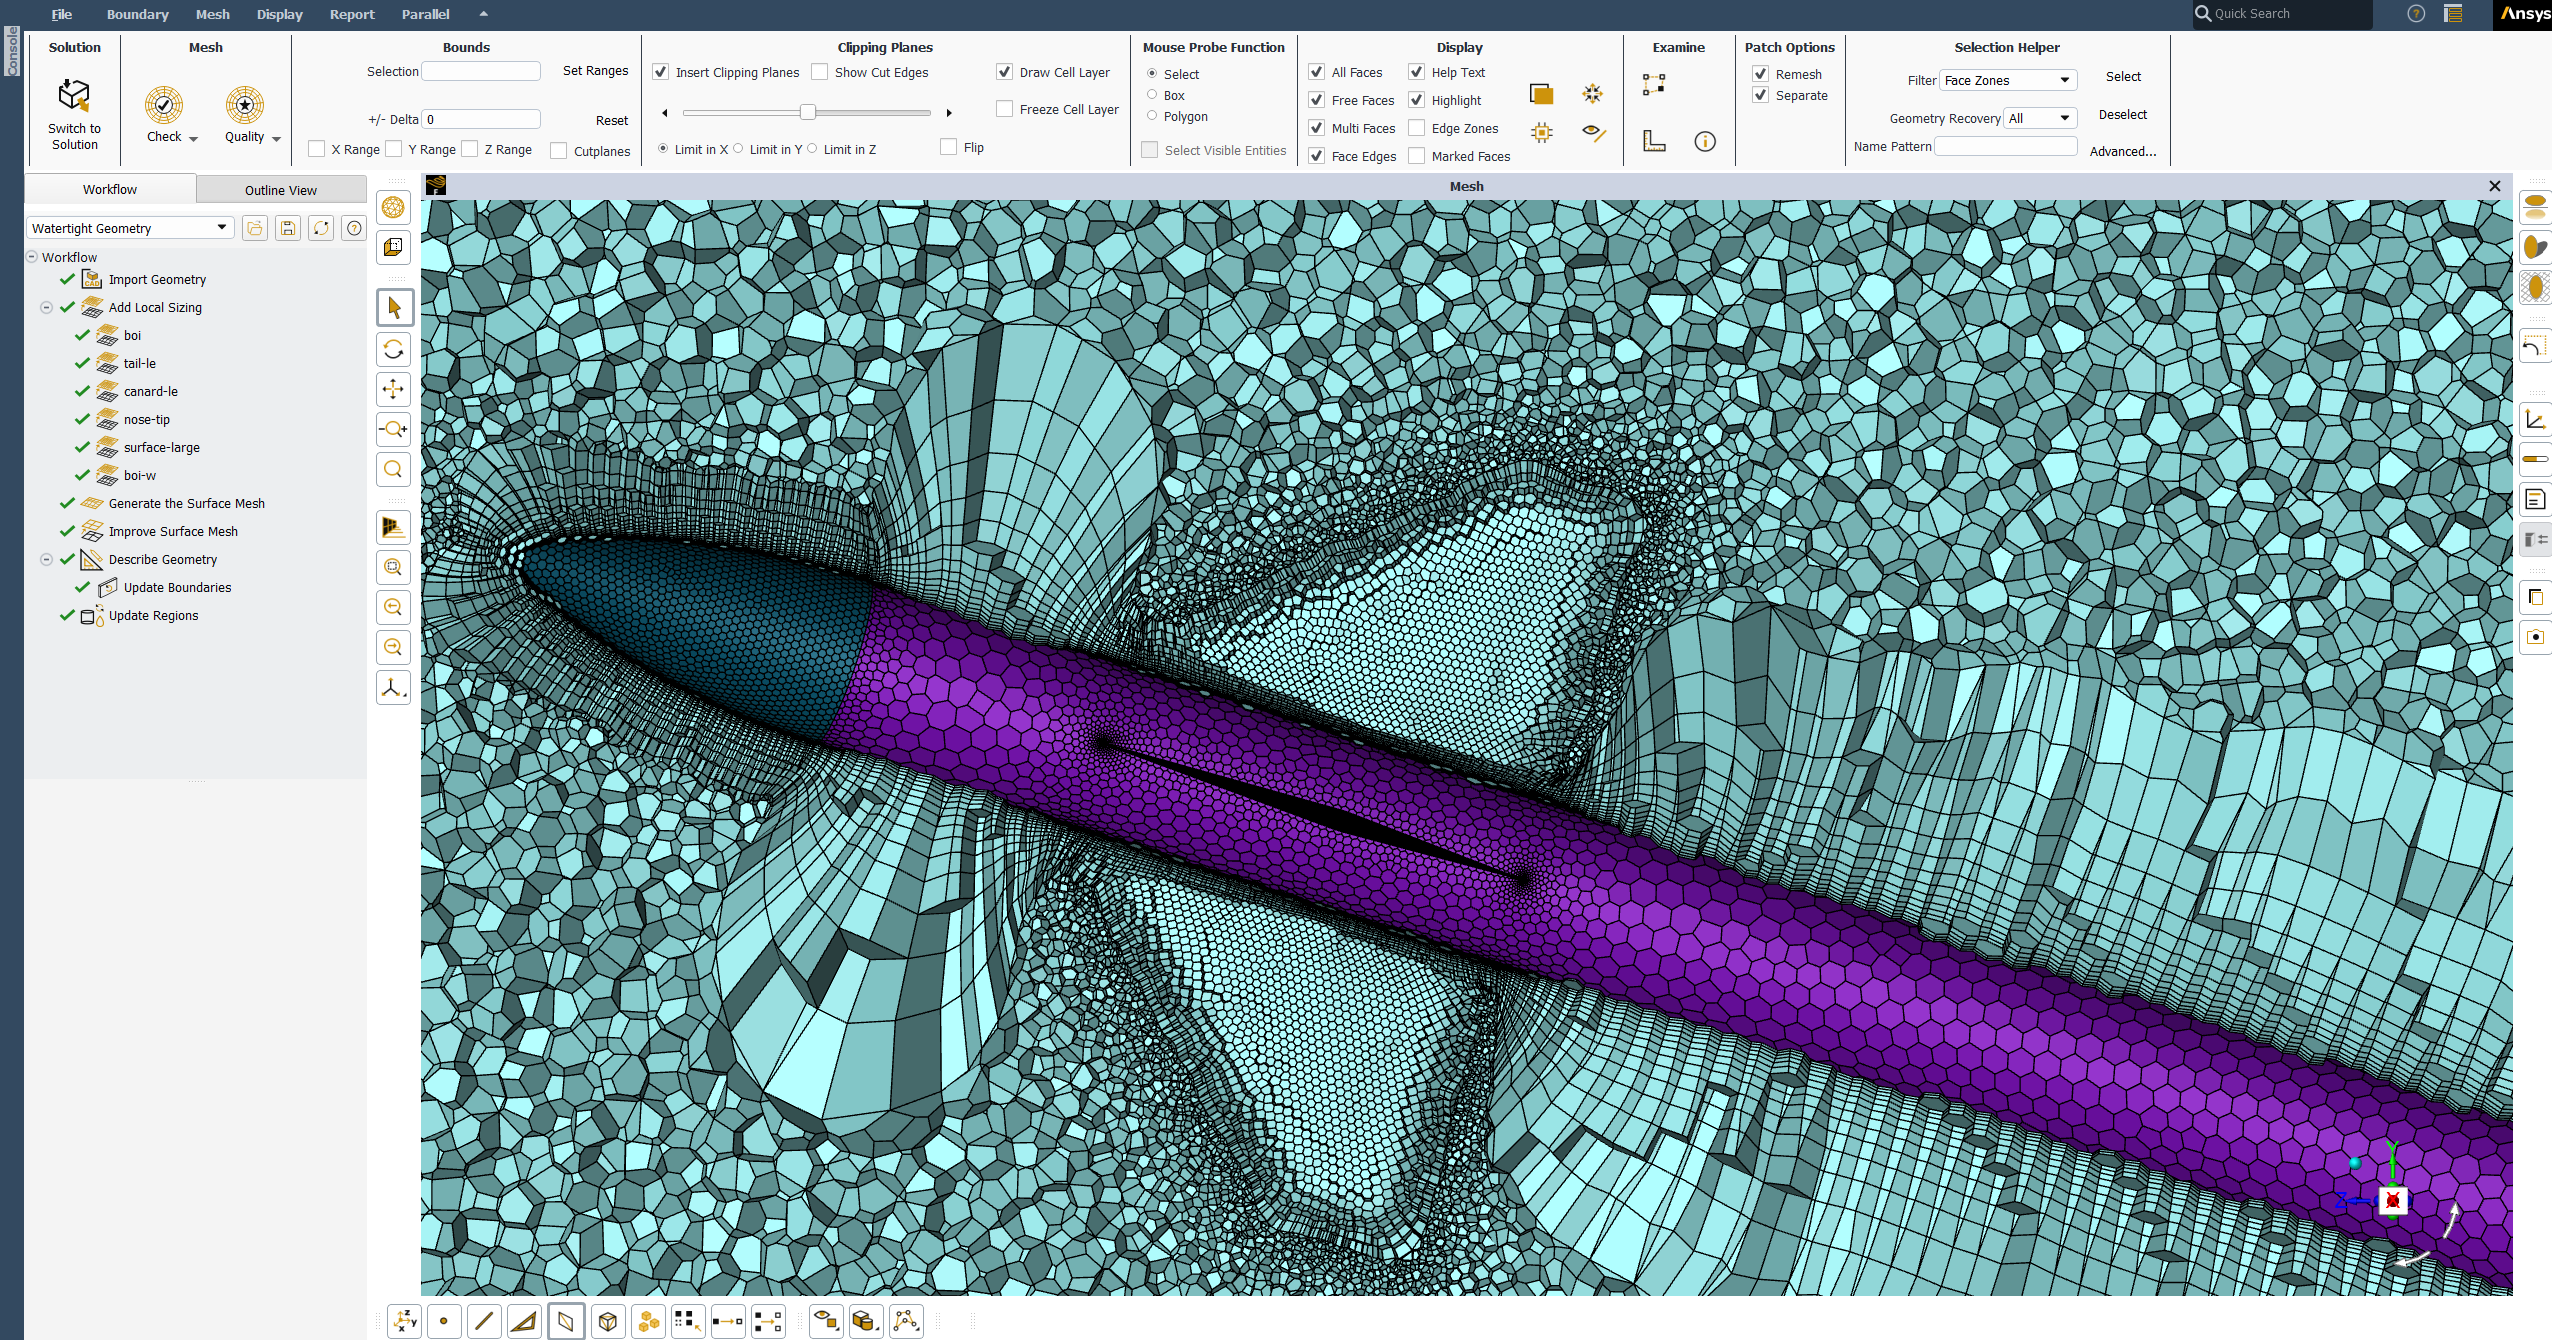Open the Parallel menu
2552x1340 pixels.
click(x=425, y=14)
